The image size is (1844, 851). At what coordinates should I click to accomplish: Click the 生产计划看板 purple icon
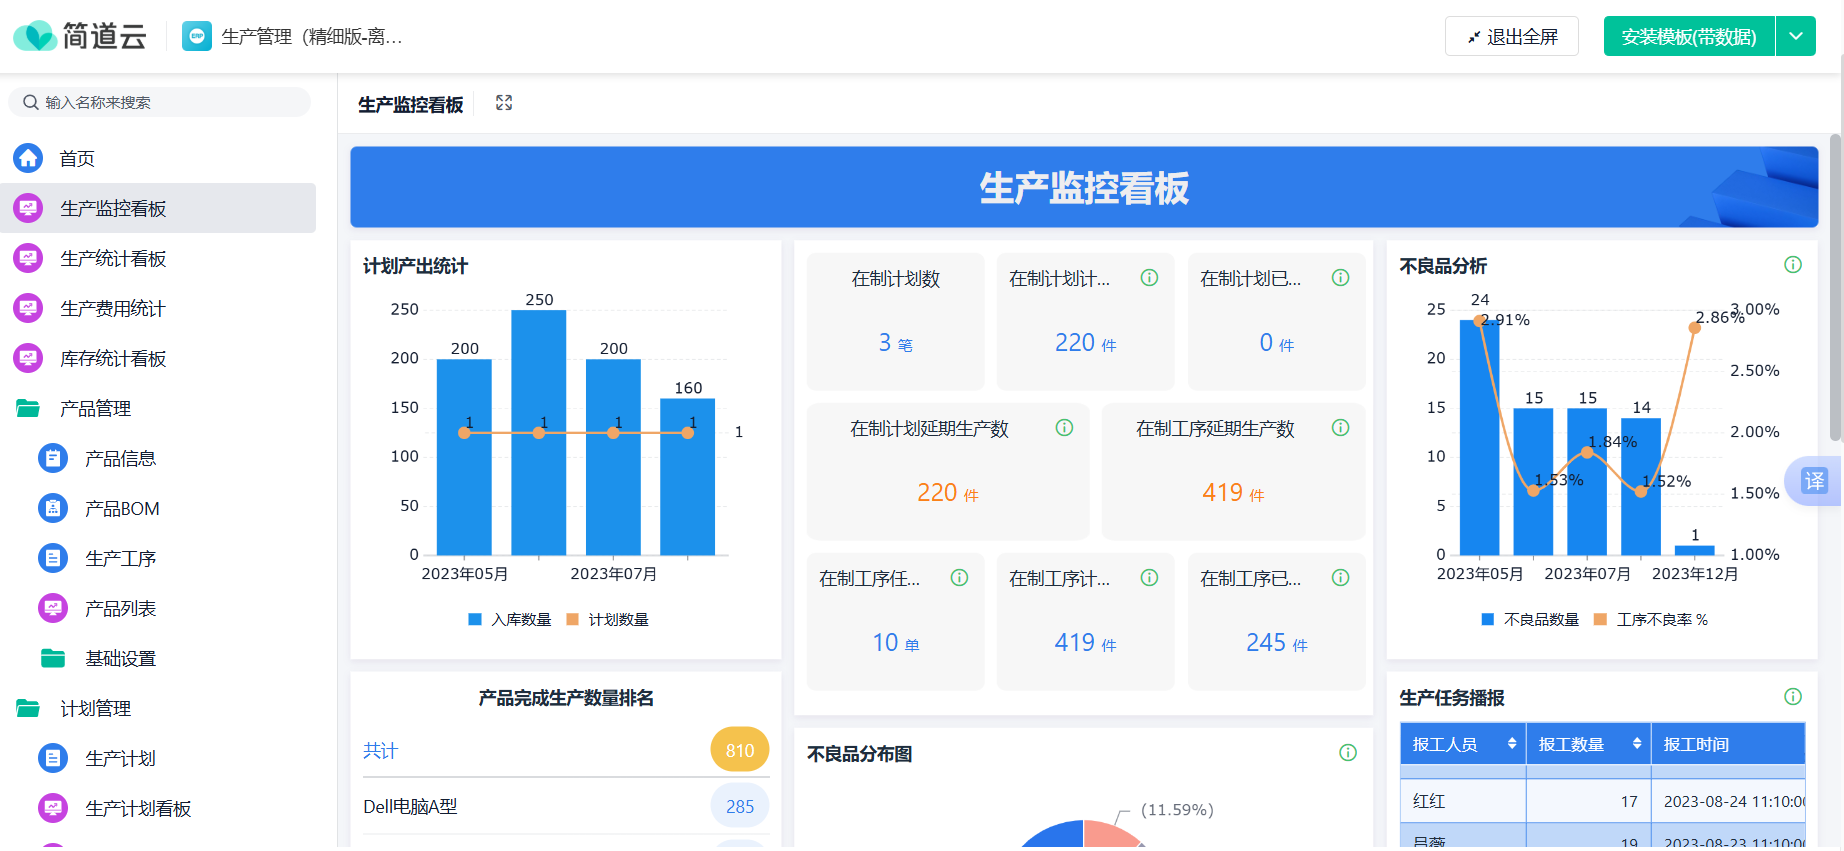pos(53,808)
